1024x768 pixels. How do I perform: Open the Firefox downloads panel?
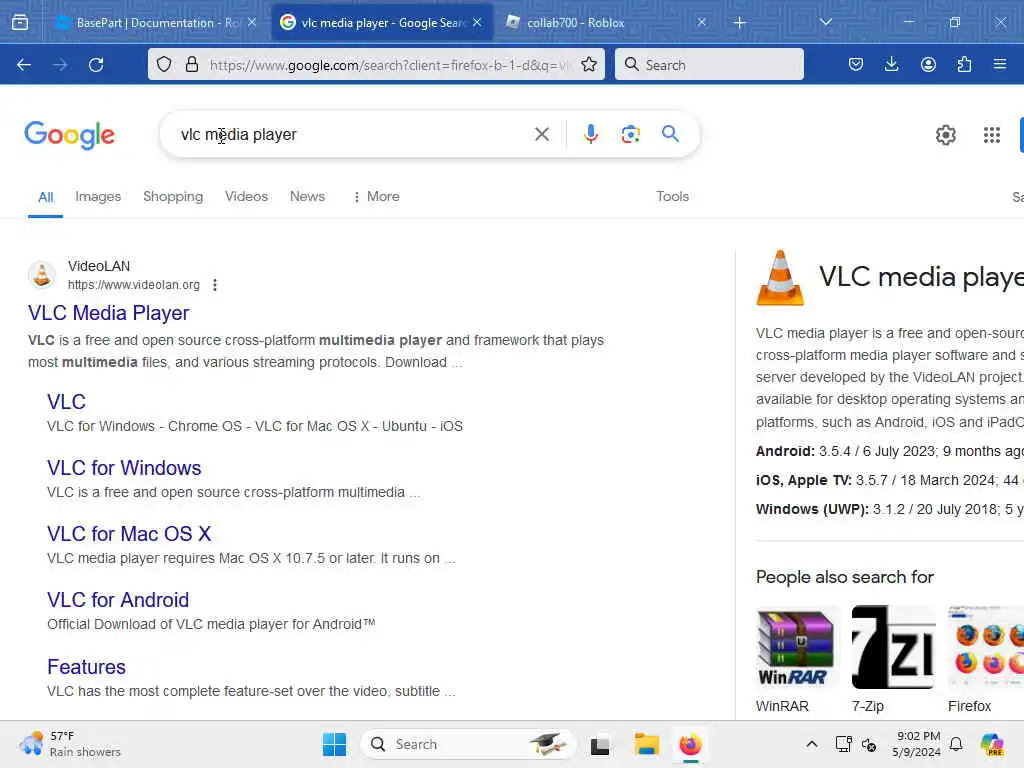(x=891, y=64)
